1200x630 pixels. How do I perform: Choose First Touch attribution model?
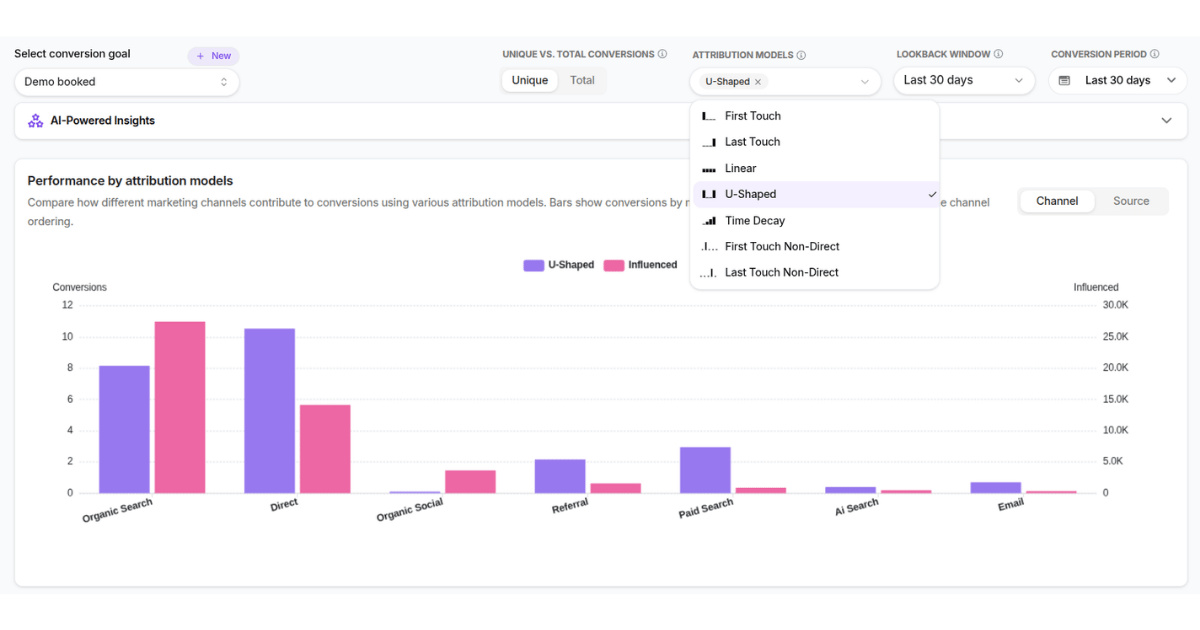[x=815, y=116]
